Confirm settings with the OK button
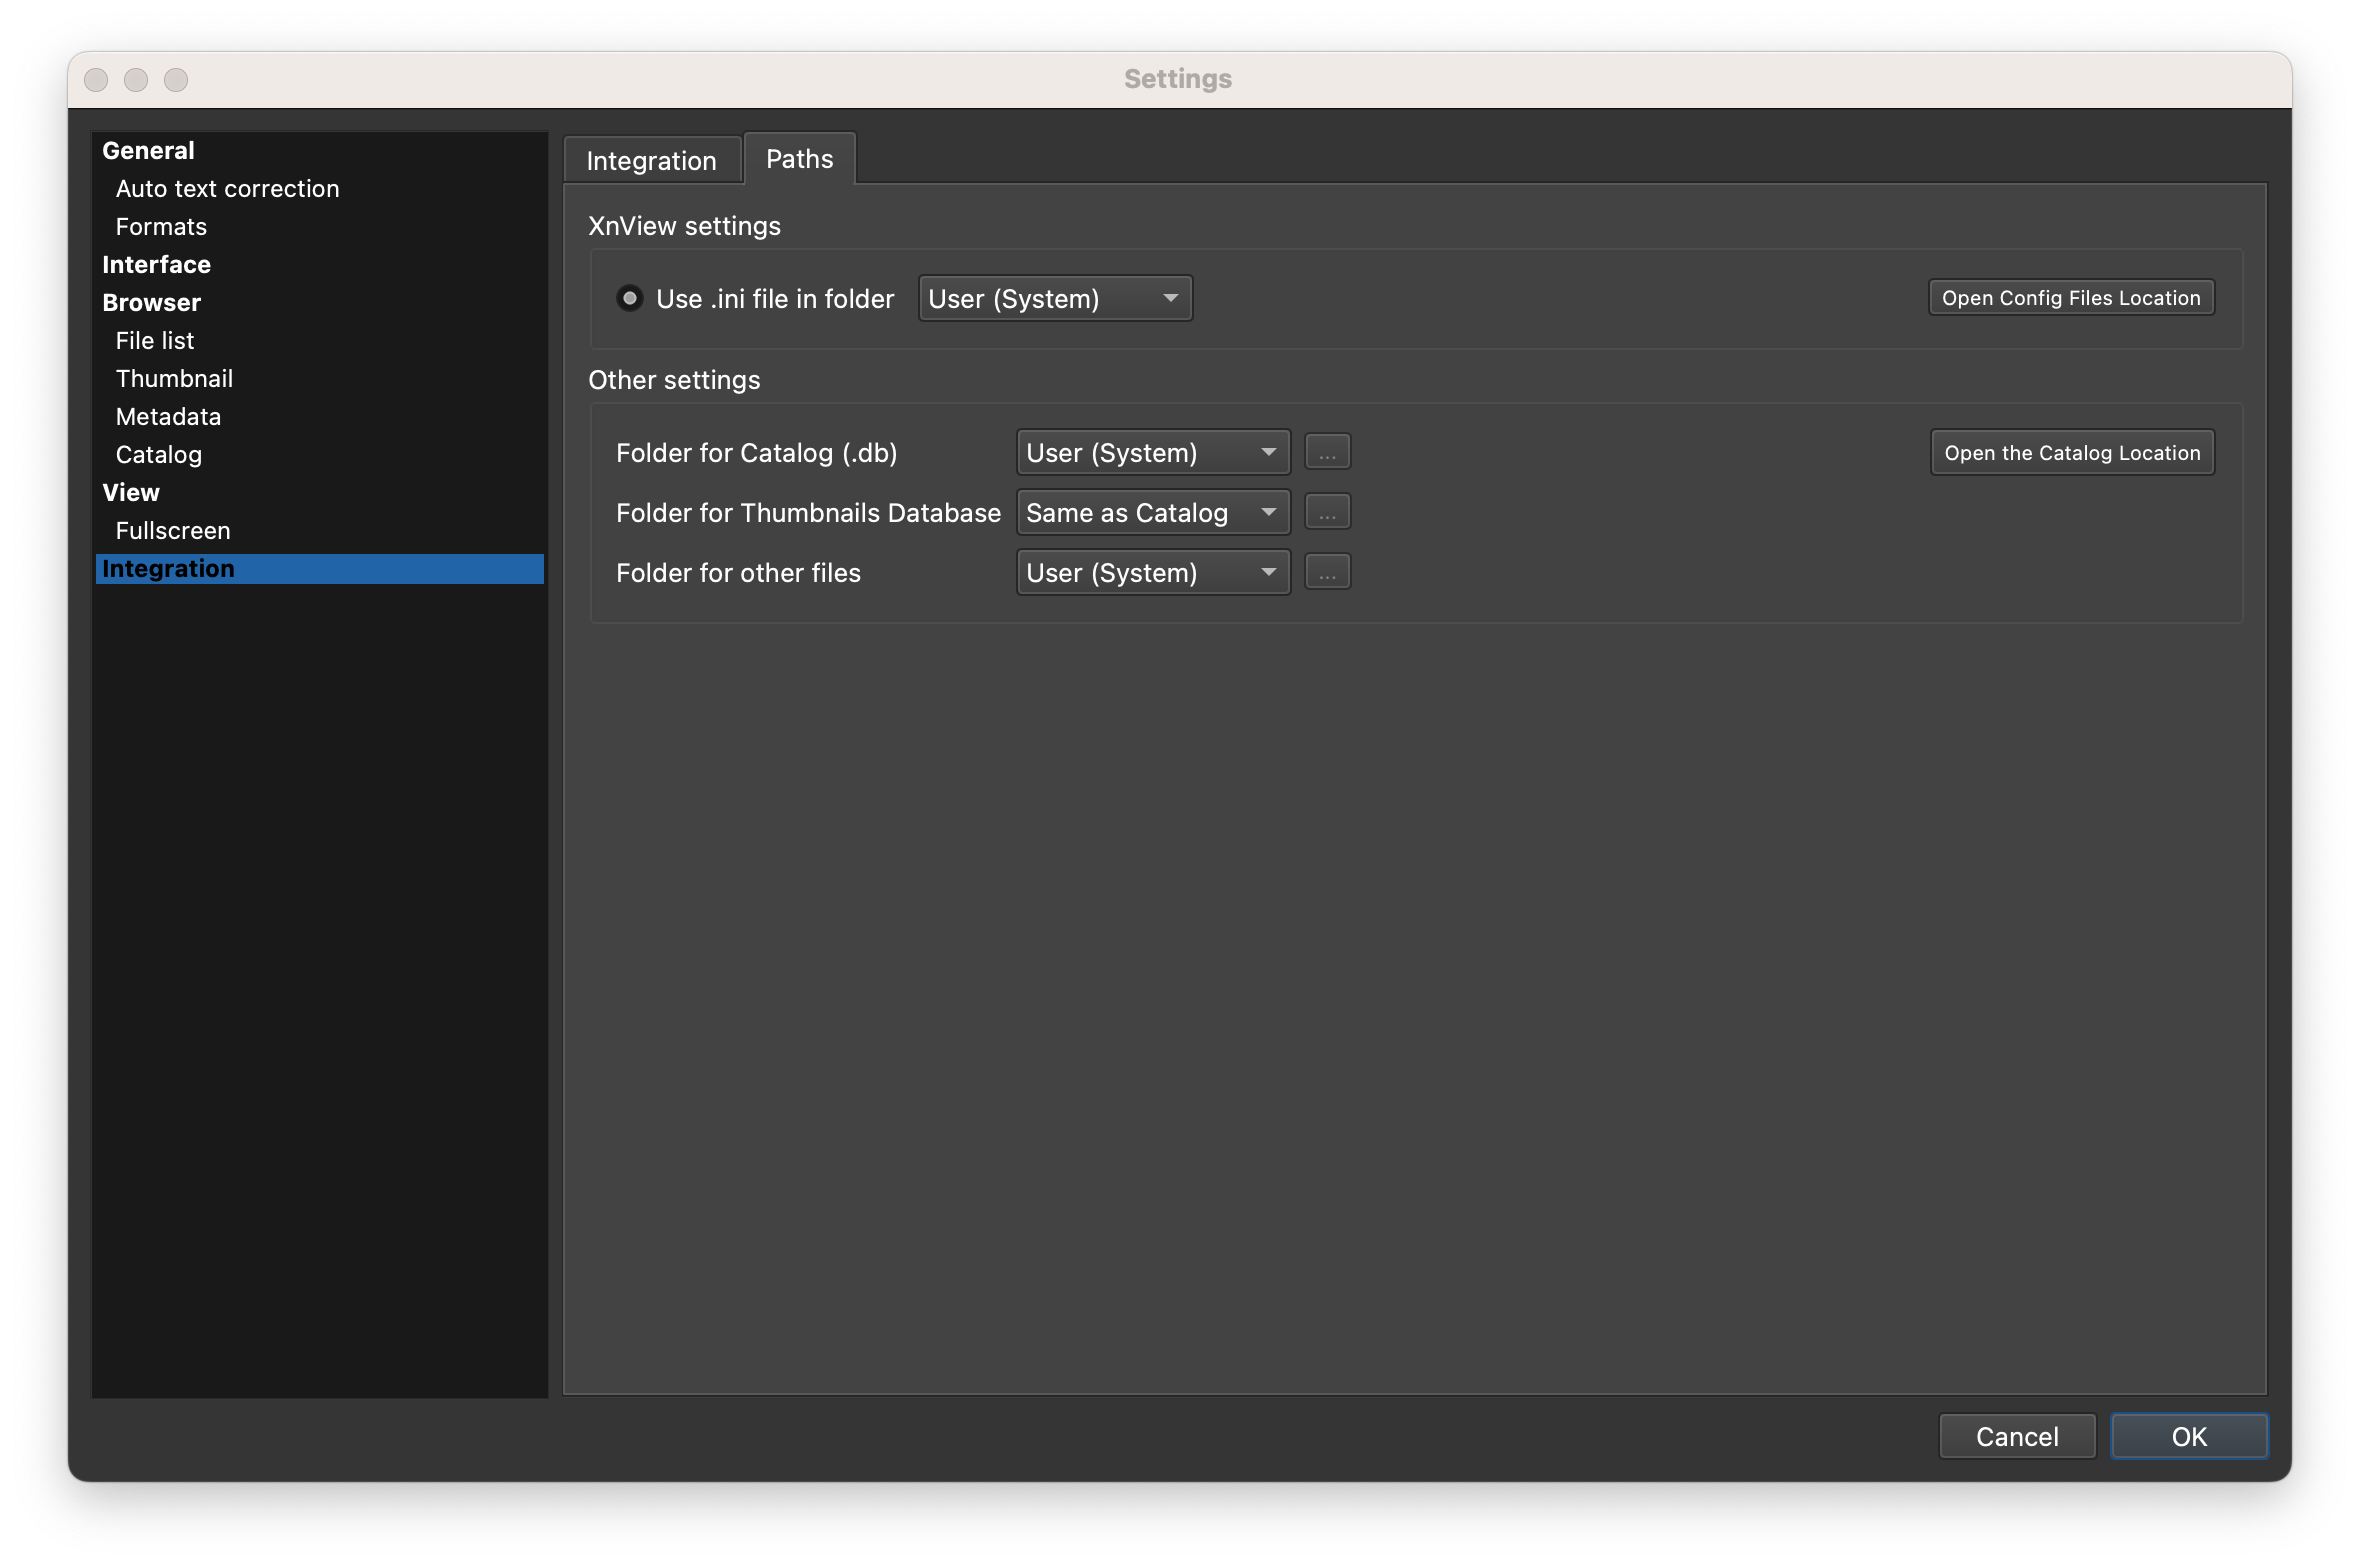 click(2188, 1436)
